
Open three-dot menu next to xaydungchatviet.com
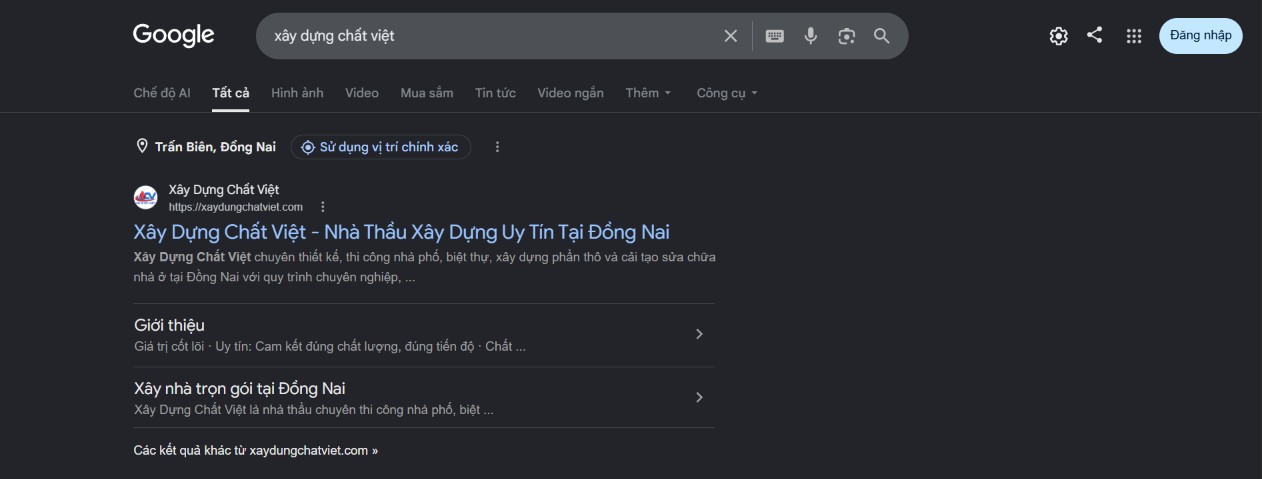(322, 207)
